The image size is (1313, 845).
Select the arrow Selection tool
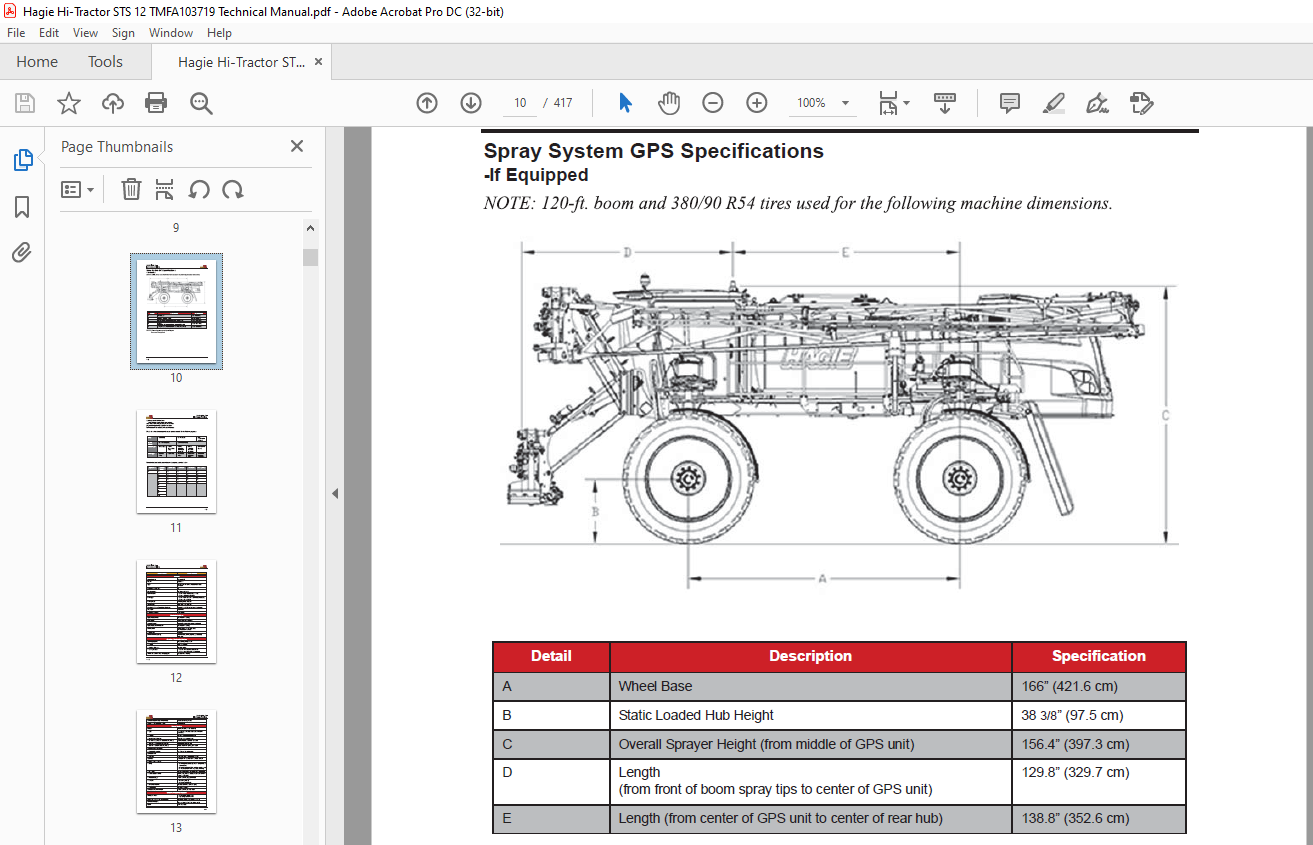click(625, 103)
